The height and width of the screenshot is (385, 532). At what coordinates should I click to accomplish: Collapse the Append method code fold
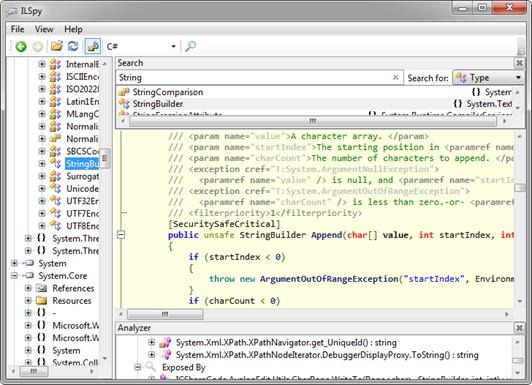pyautogui.click(x=121, y=235)
